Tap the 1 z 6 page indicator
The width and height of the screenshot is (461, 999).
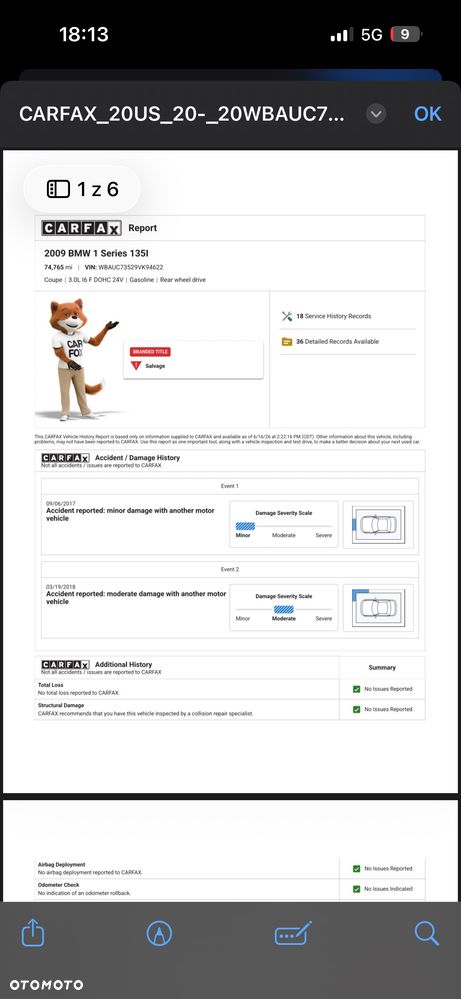pyautogui.click(x=82, y=189)
